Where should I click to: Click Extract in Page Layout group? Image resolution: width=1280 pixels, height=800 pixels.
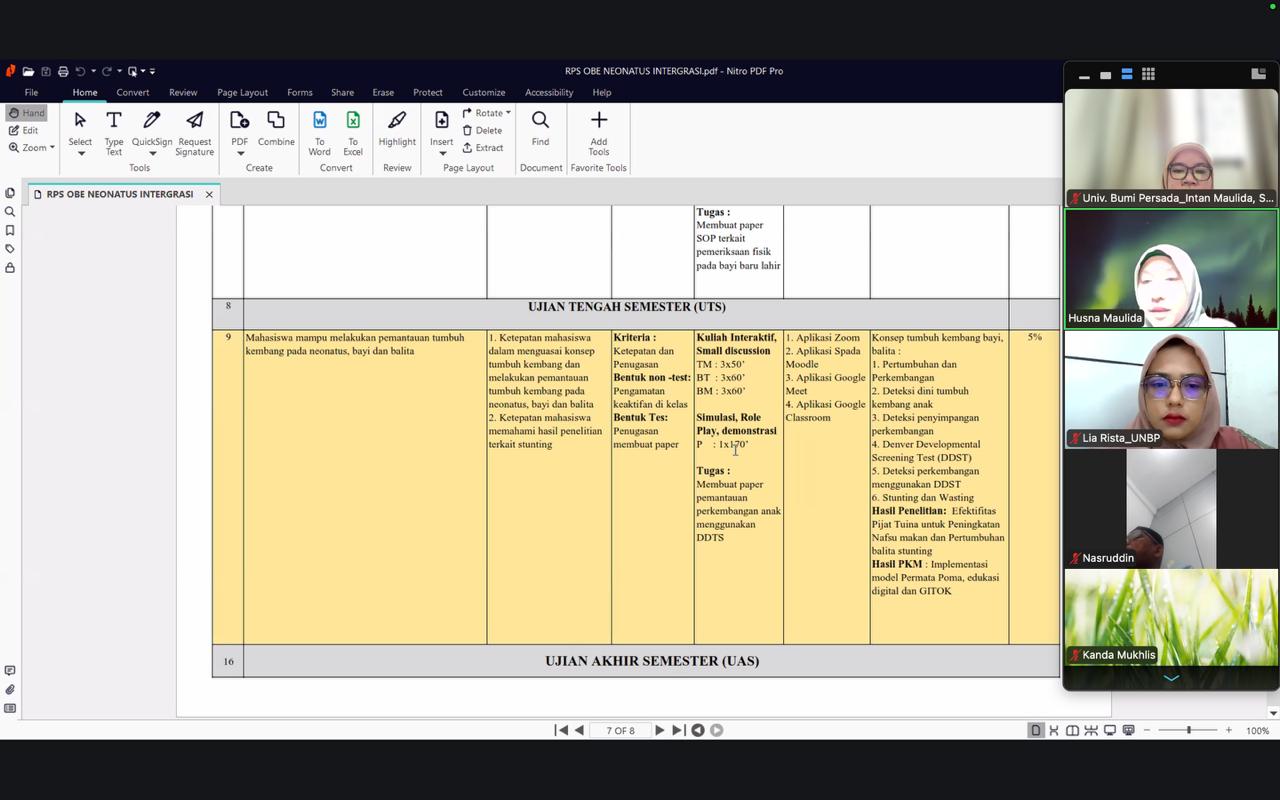tap(482, 148)
